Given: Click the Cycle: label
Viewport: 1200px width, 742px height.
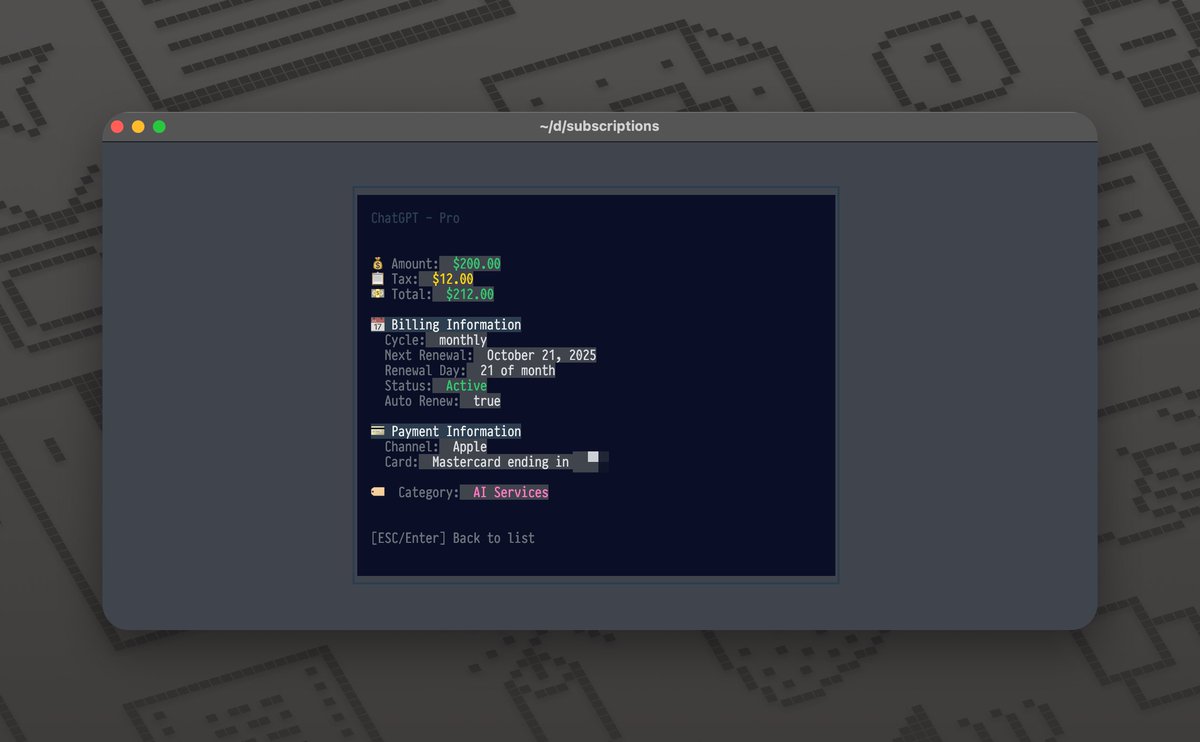Looking at the screenshot, I should pyautogui.click(x=405, y=340).
